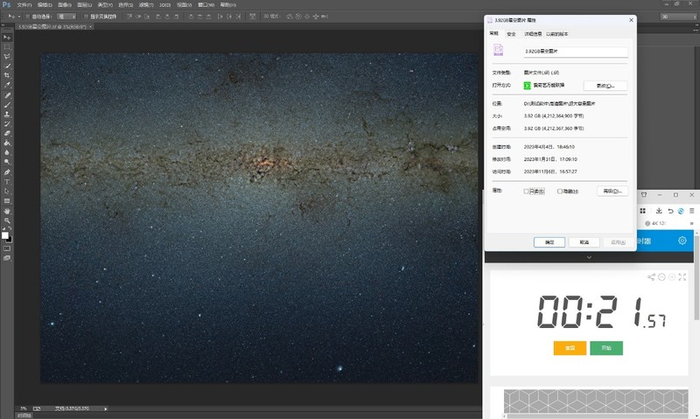Expand the chevron below the blue header
This screenshot has height=419, width=700.
click(589, 257)
